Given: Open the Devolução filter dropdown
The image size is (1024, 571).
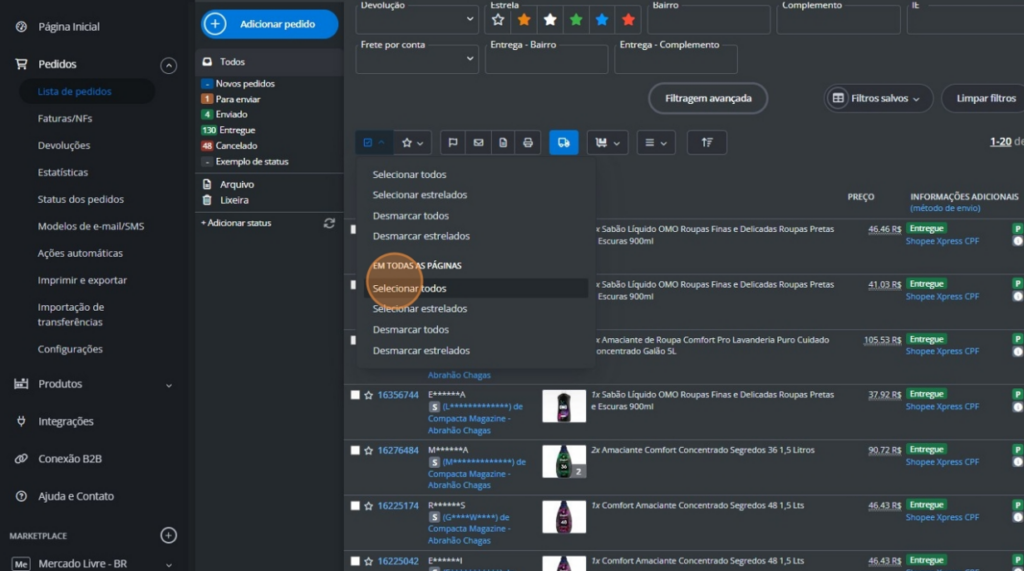Looking at the screenshot, I should tap(417, 20).
